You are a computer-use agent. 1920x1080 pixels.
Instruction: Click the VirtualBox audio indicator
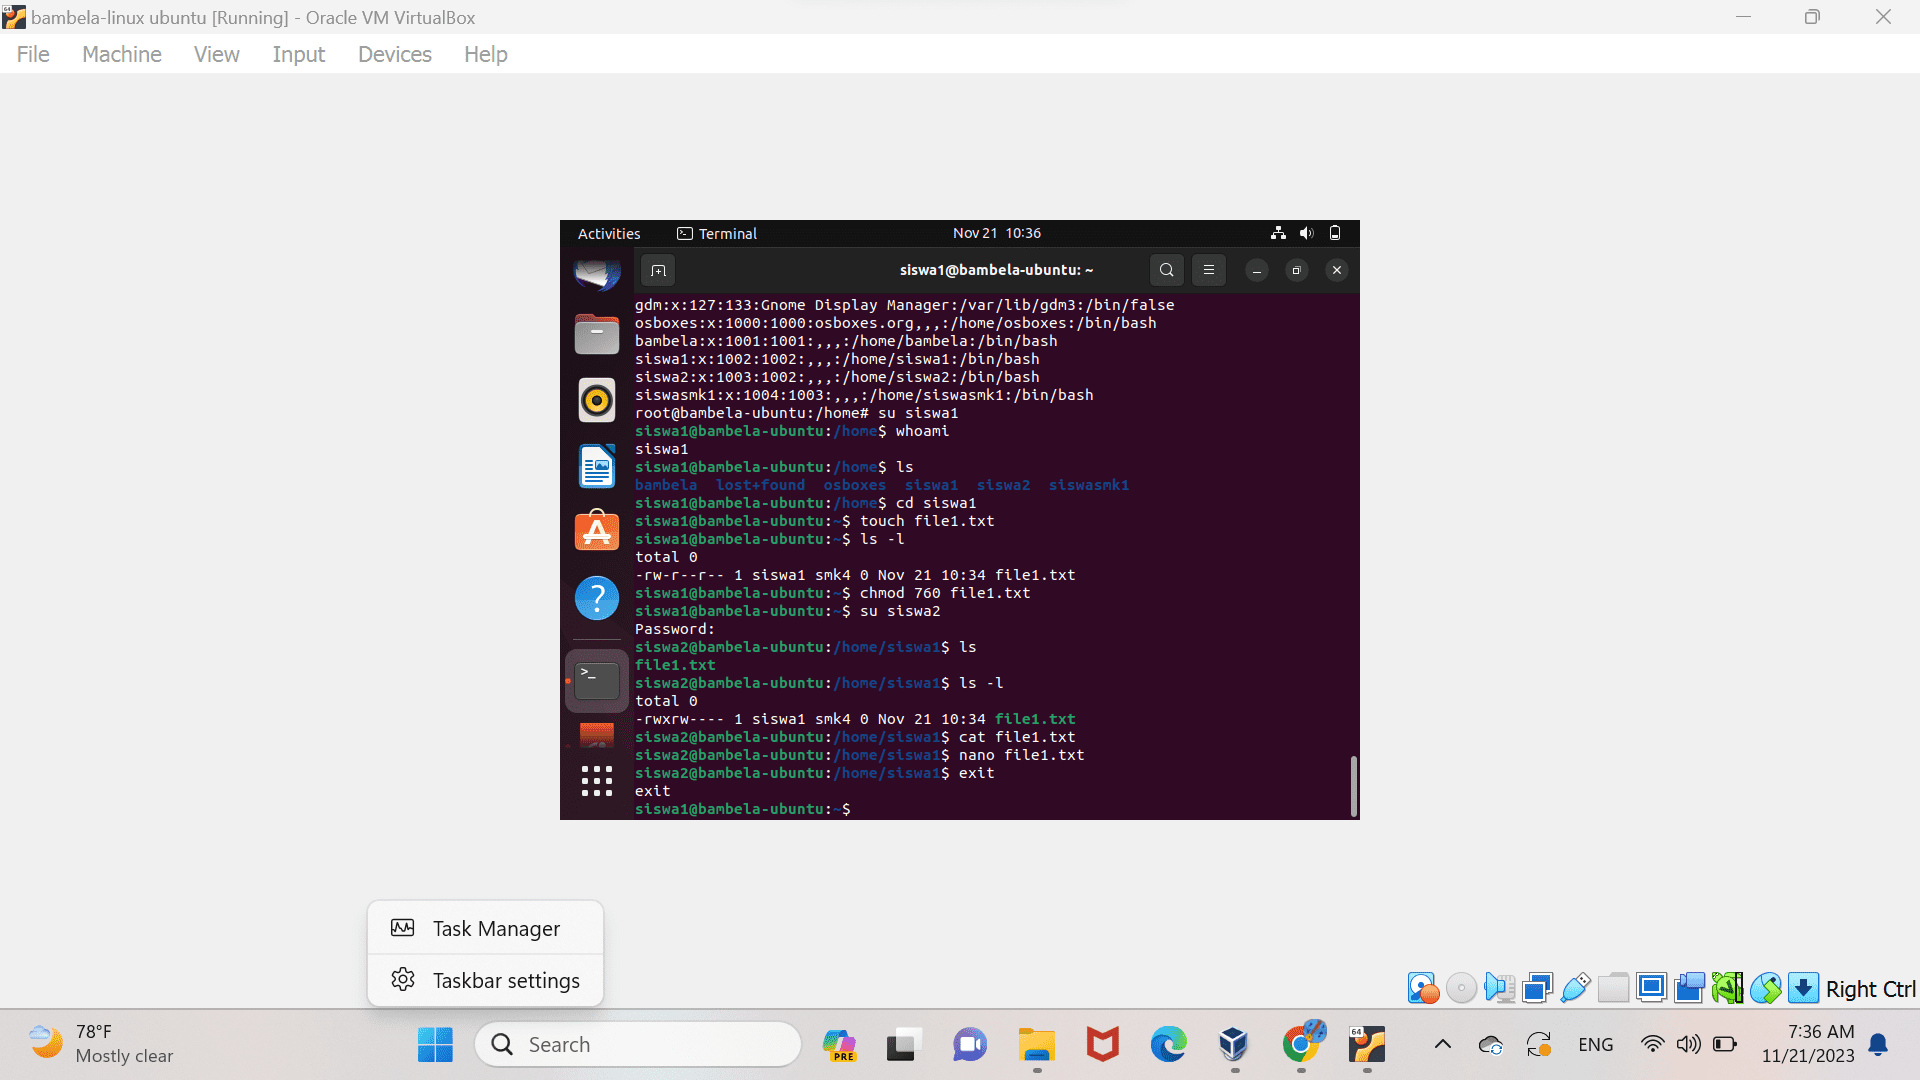click(x=1499, y=988)
